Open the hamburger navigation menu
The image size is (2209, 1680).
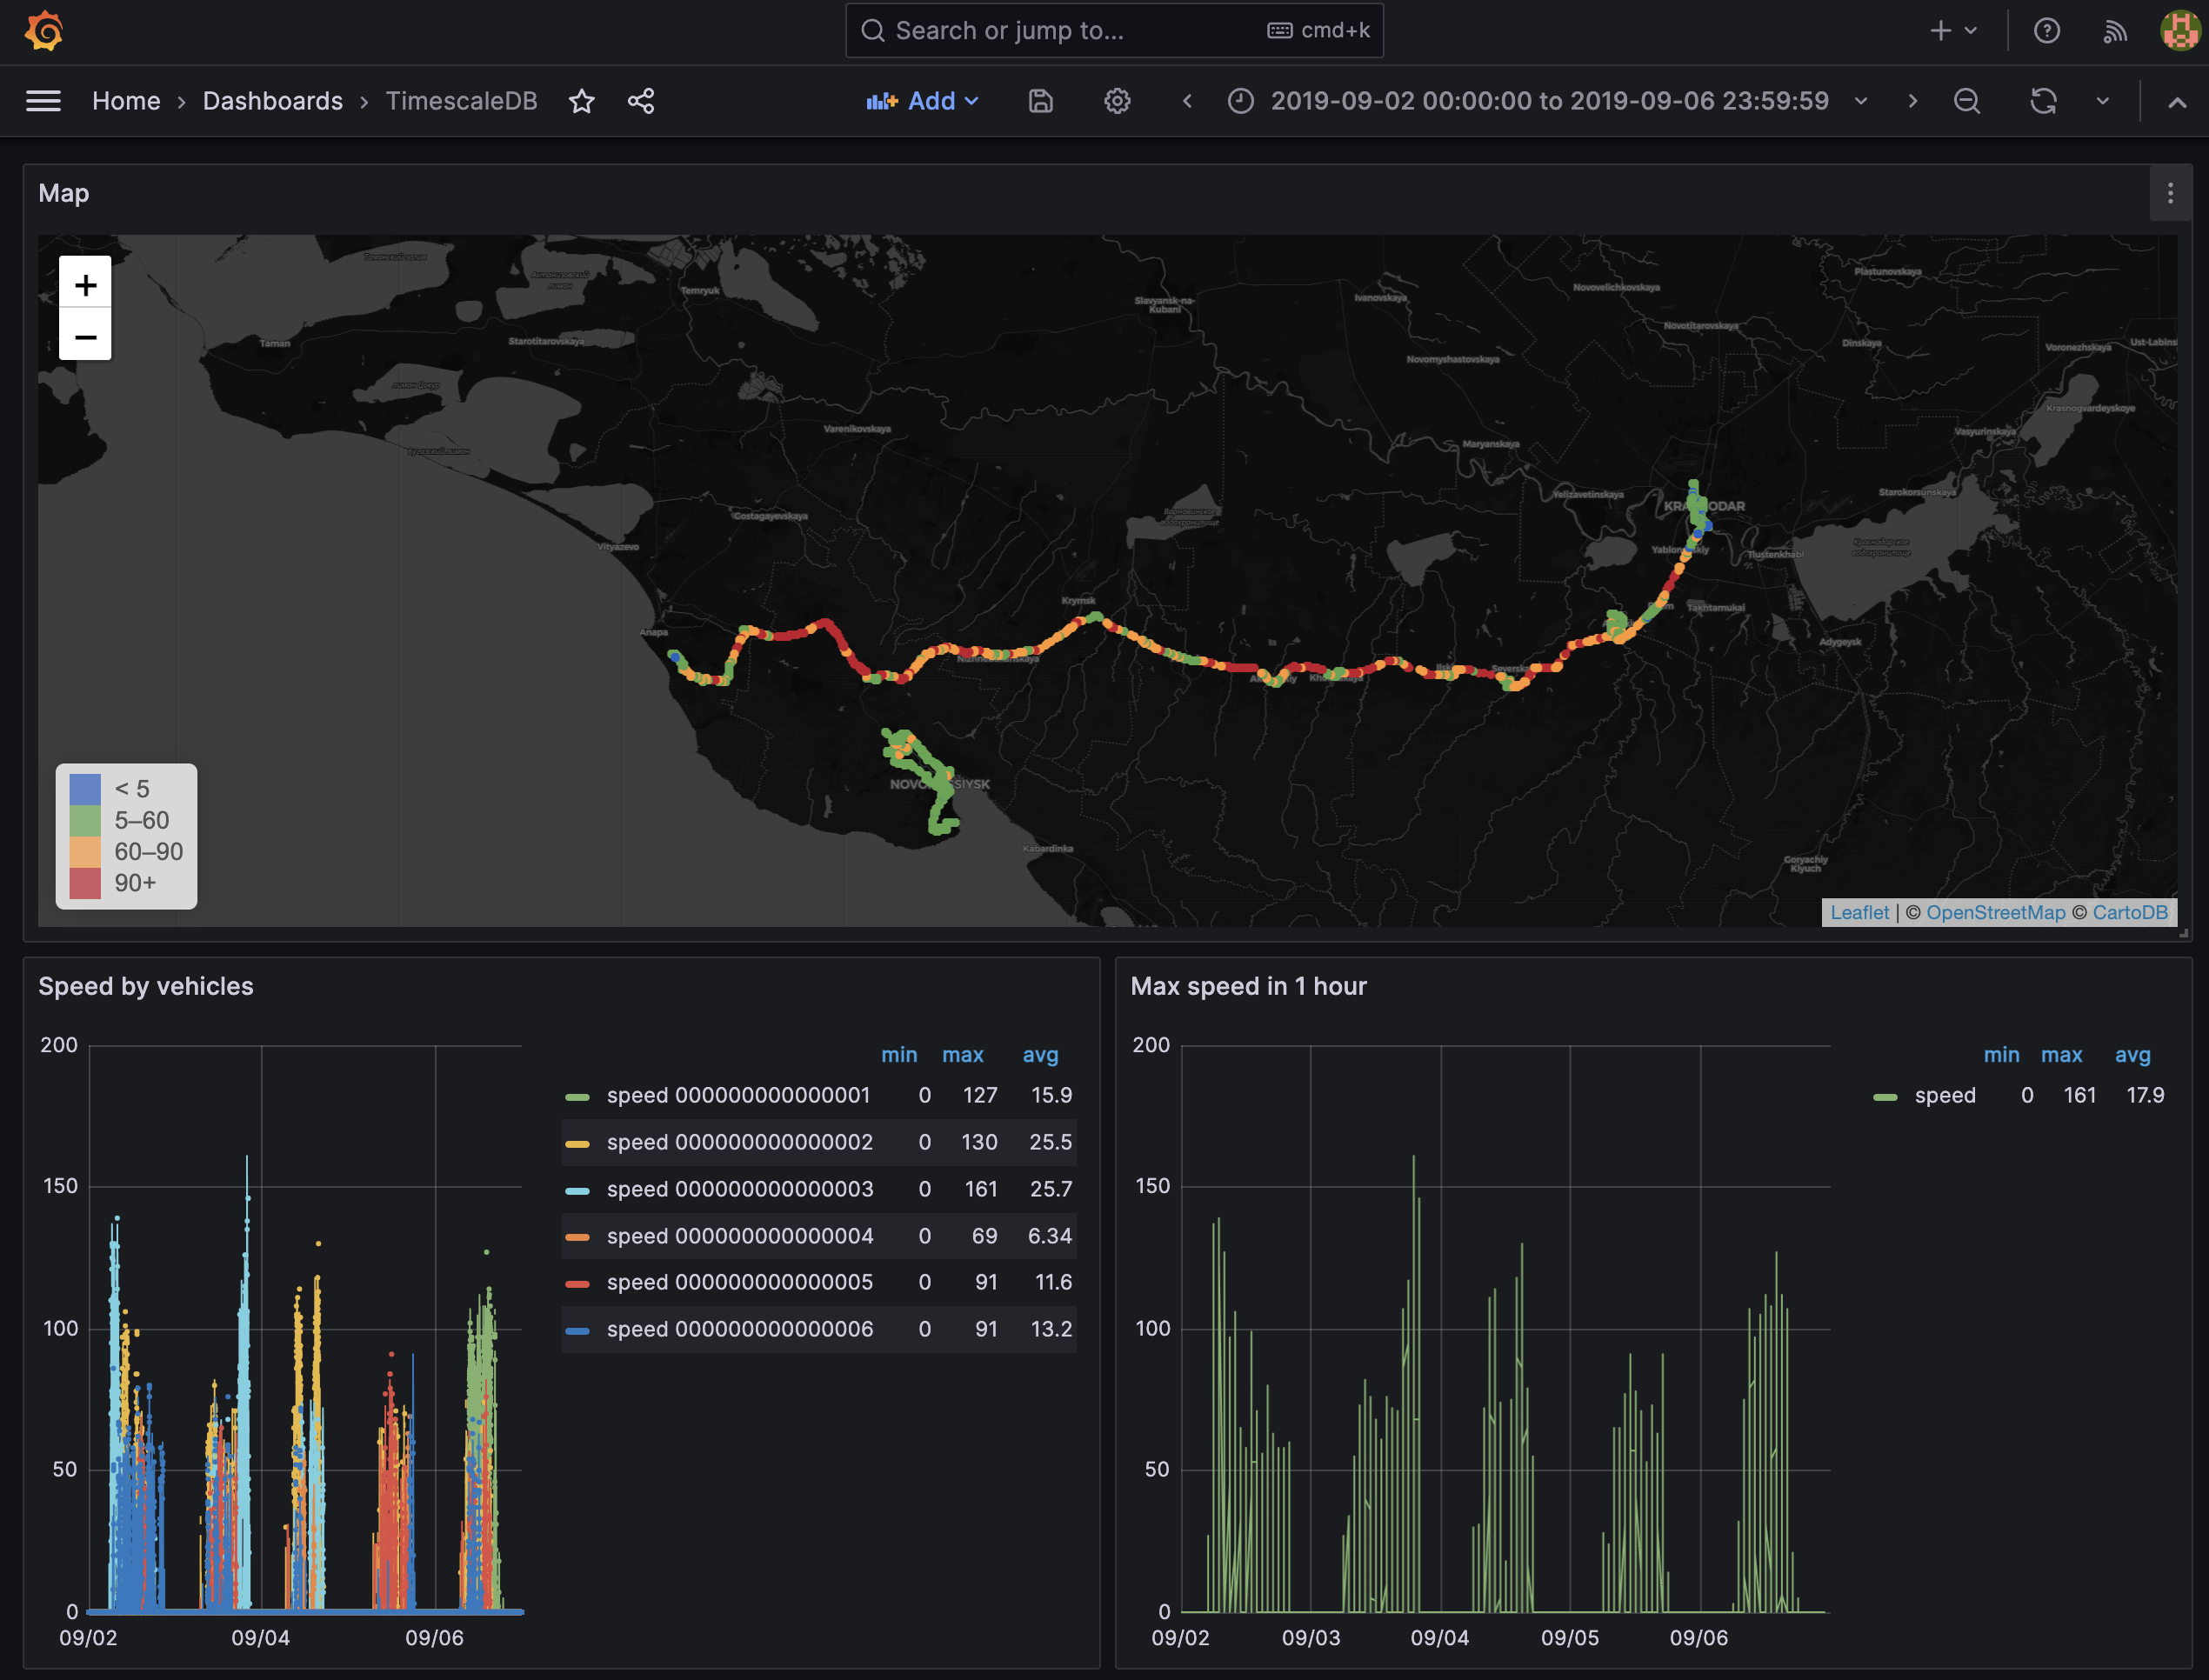[x=43, y=101]
